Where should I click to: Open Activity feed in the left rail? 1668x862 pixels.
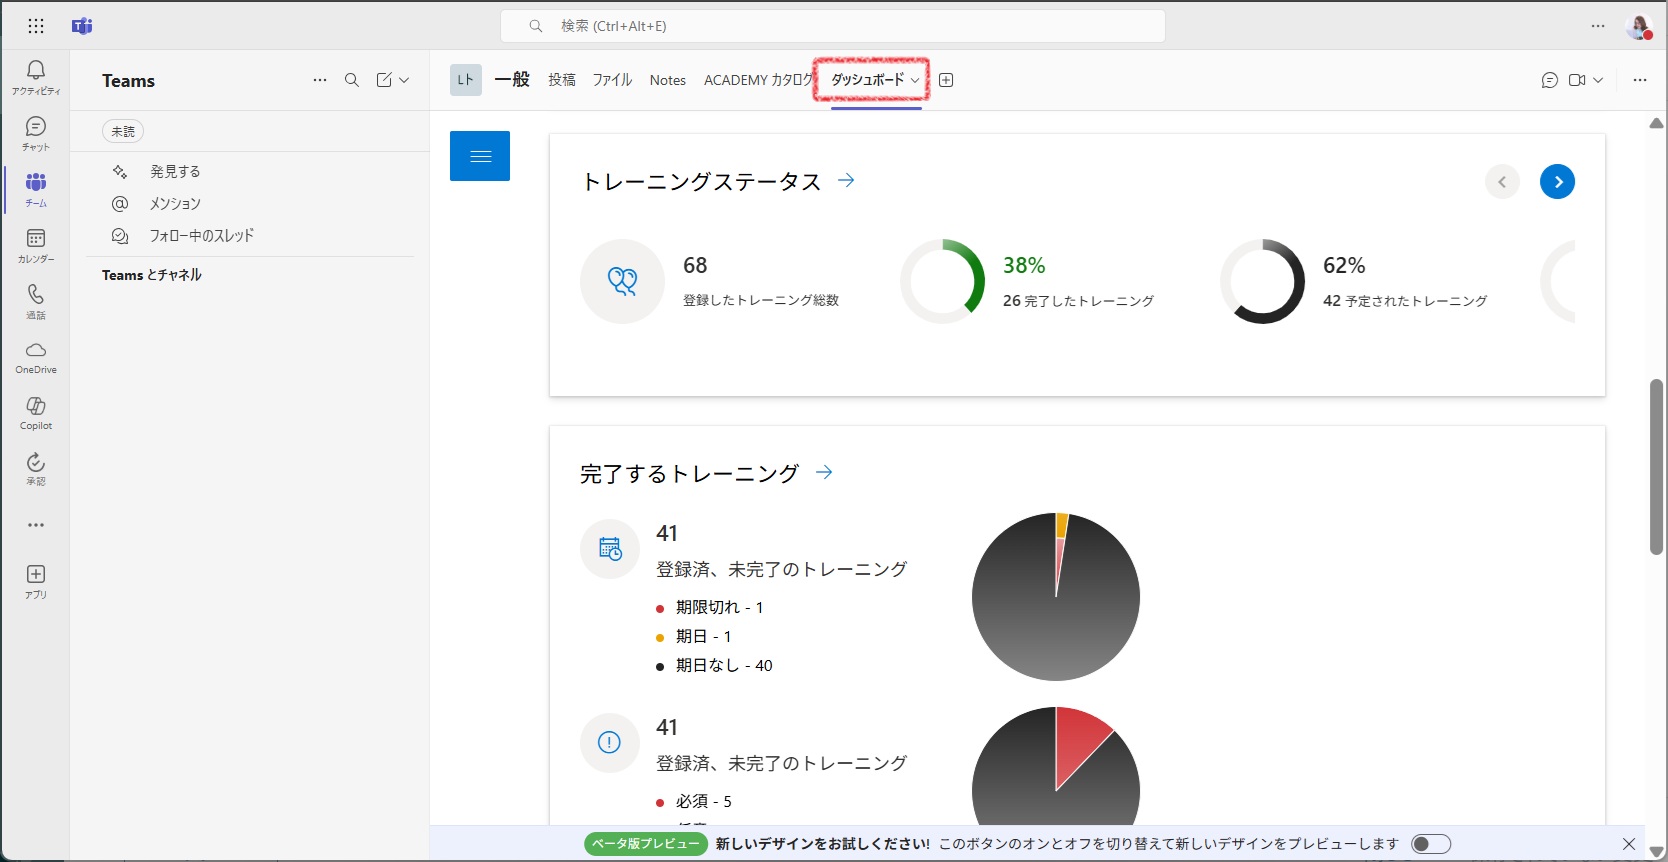(36, 77)
